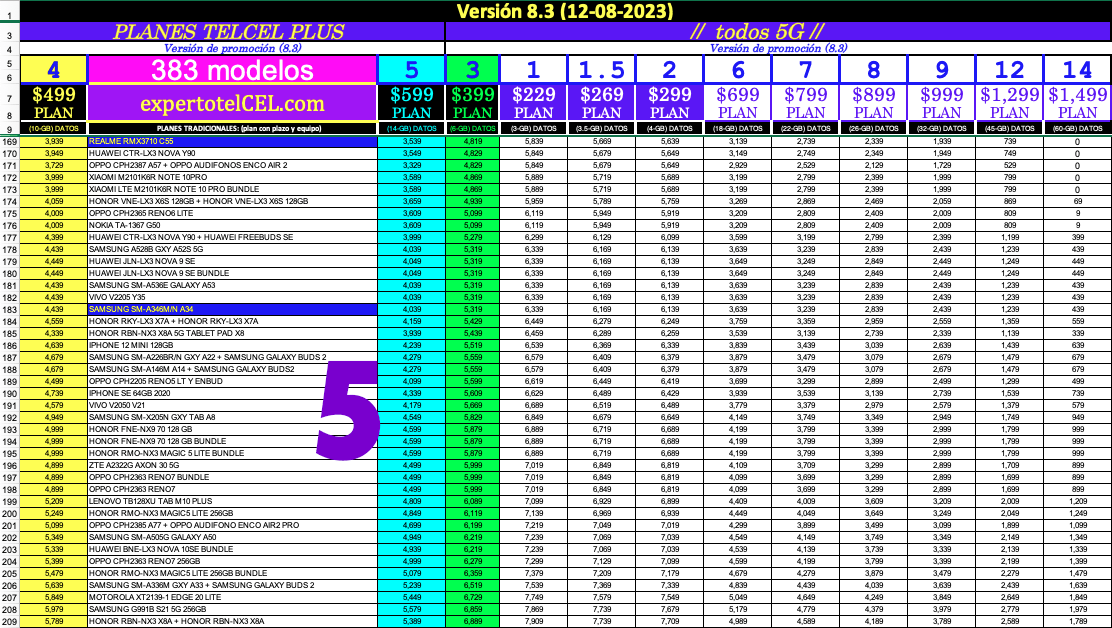The image size is (1112, 628).
Task: Click the $499 plan price for IPHONE 12 MINI
Action: (53, 345)
